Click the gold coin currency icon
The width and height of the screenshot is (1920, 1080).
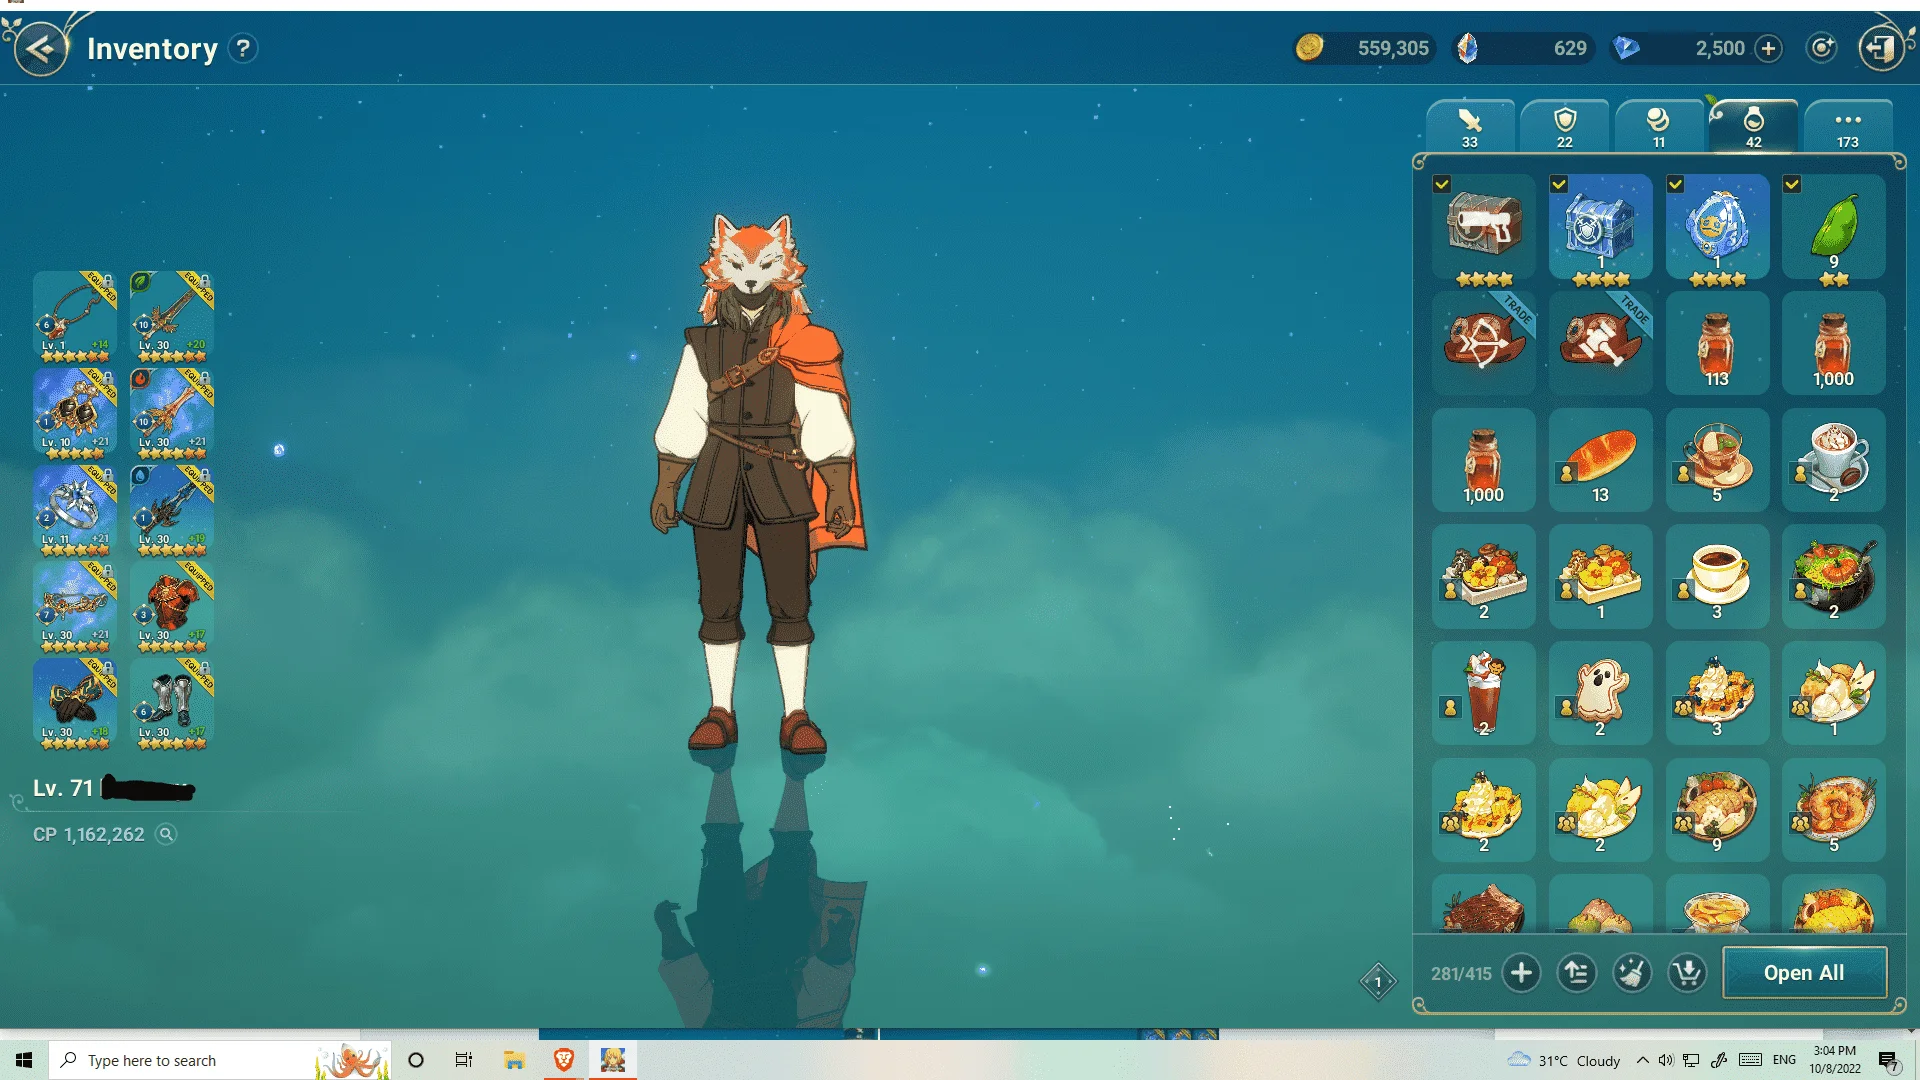(1309, 47)
